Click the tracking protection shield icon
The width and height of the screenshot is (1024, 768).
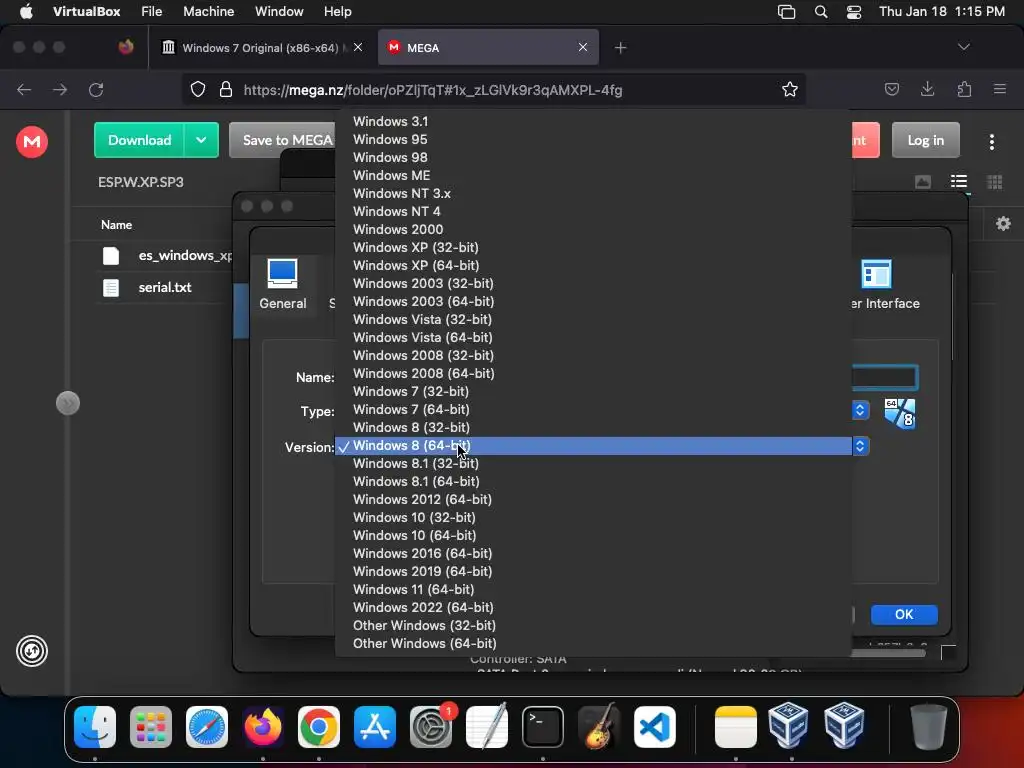click(198, 89)
